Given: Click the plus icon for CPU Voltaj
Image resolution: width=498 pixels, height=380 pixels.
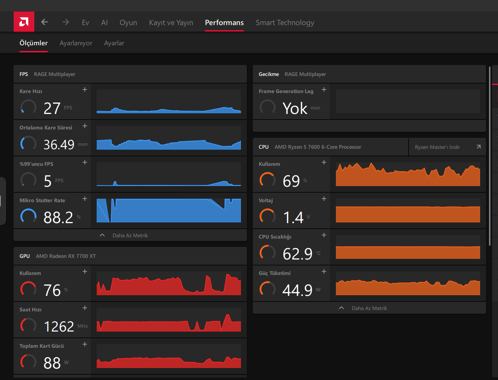Looking at the screenshot, I should pyautogui.click(x=324, y=199).
